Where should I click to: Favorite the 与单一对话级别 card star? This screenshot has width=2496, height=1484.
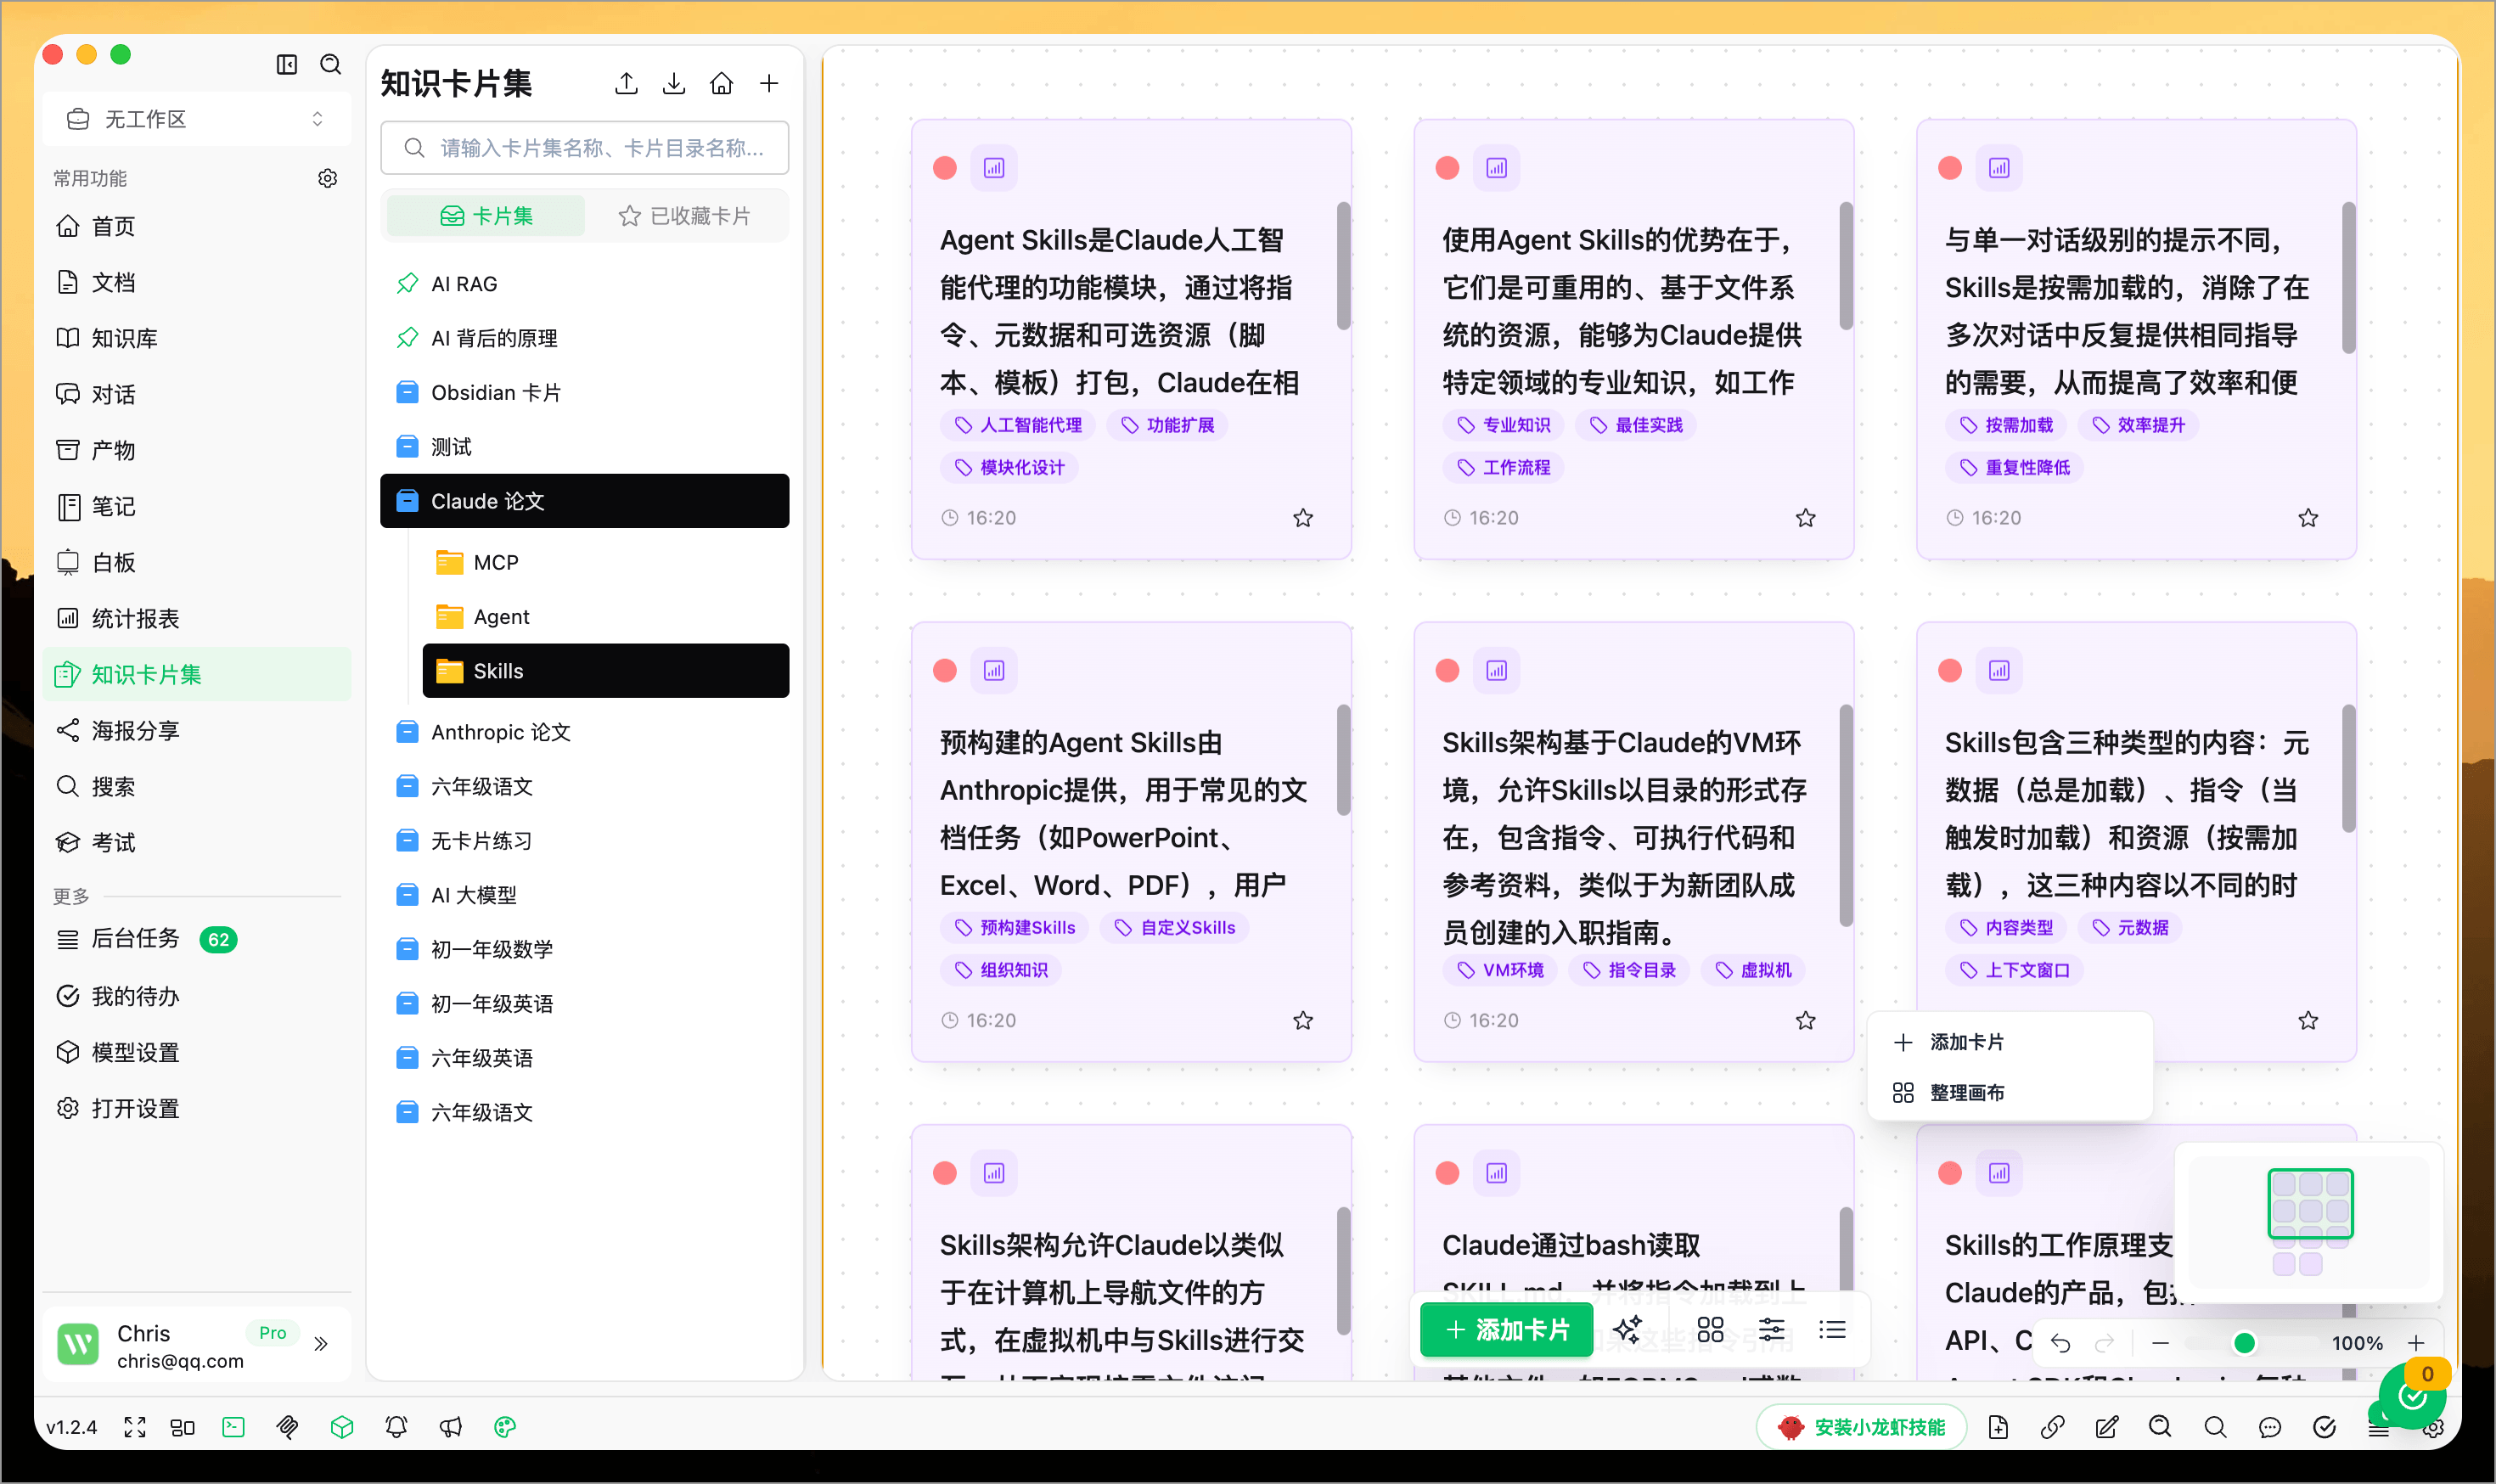pos(2308,517)
